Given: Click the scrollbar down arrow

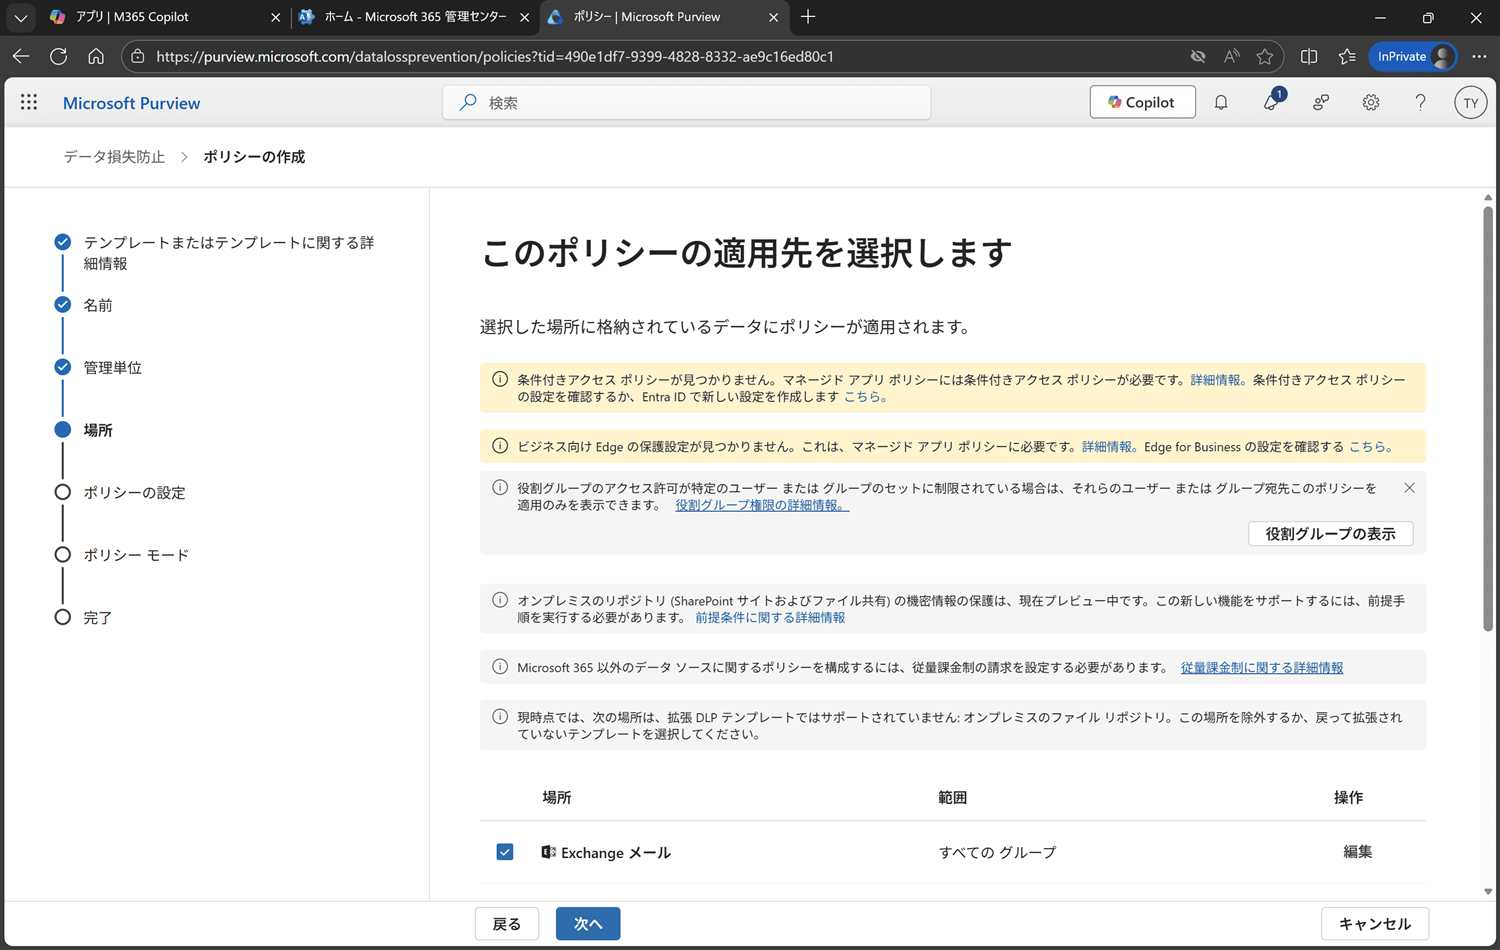Looking at the screenshot, I should pyautogui.click(x=1488, y=891).
